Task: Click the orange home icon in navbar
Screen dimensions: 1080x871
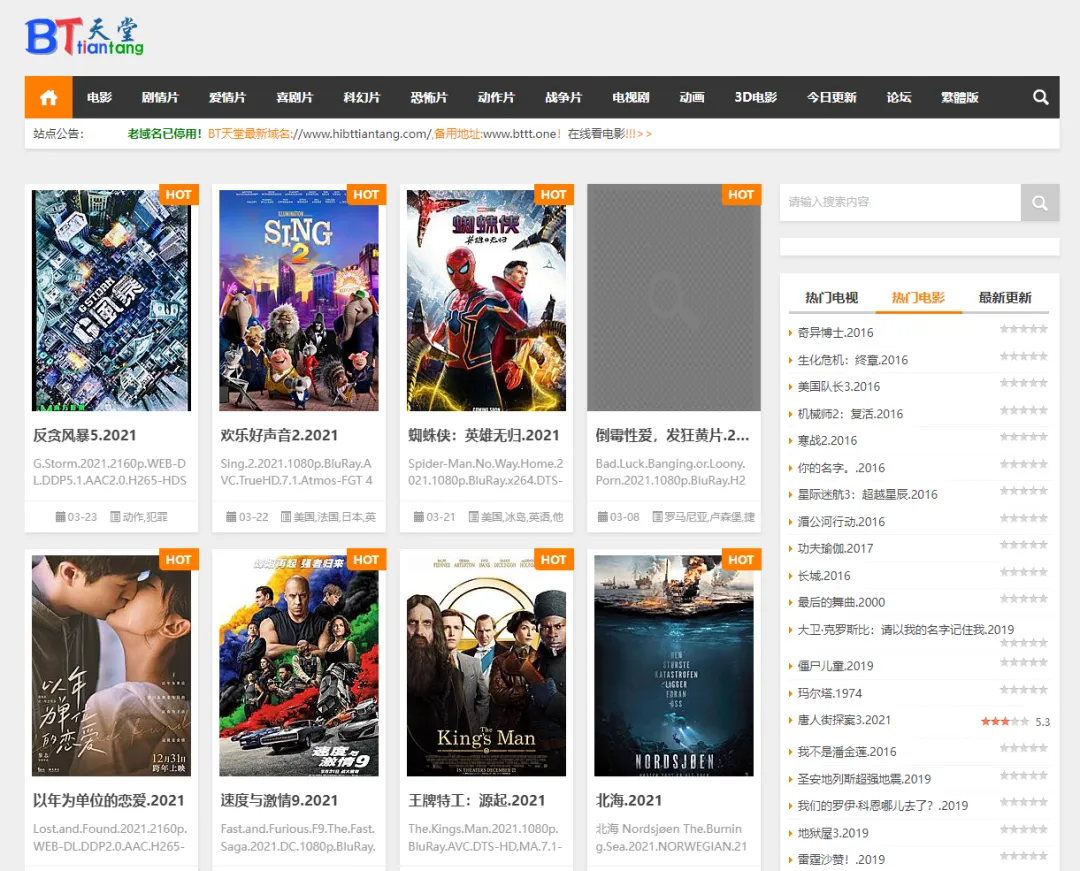Action: pos(48,97)
